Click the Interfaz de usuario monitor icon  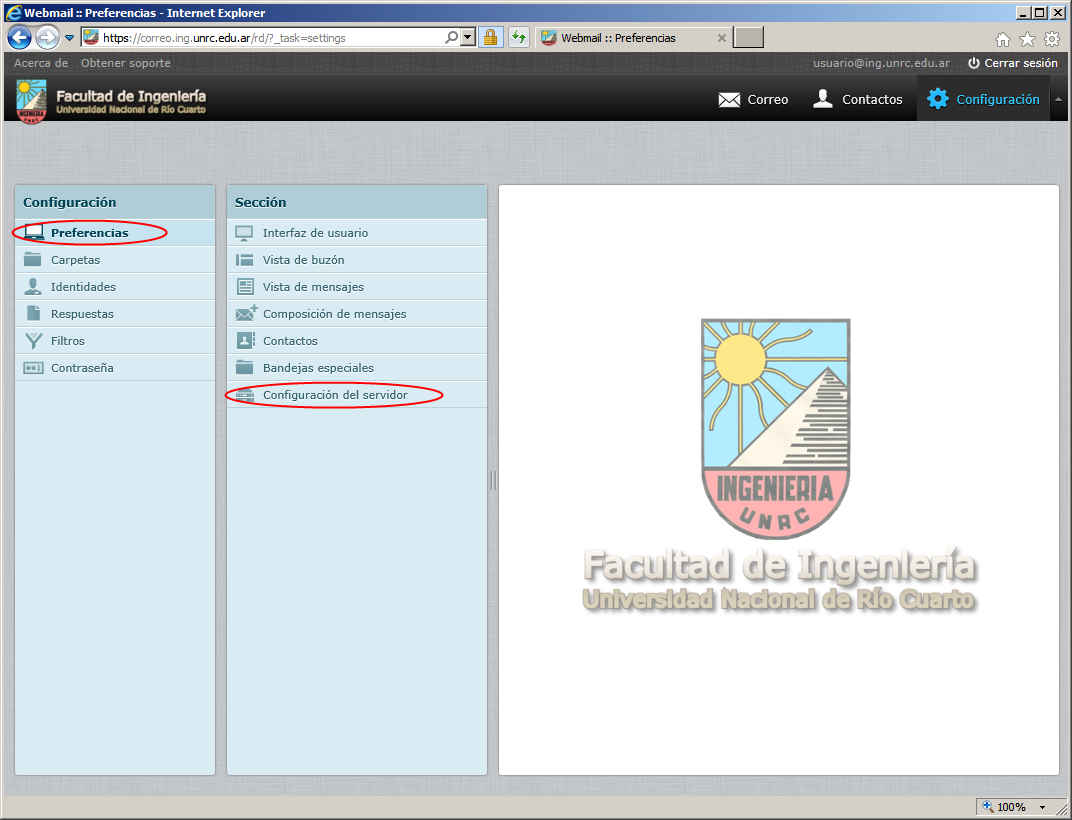pyautogui.click(x=244, y=233)
